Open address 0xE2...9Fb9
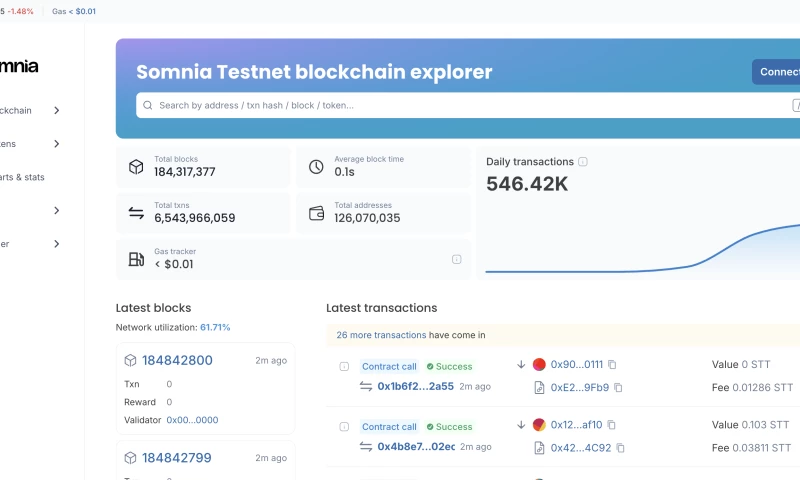Screen dimensions: 800x480 click(x=580, y=388)
